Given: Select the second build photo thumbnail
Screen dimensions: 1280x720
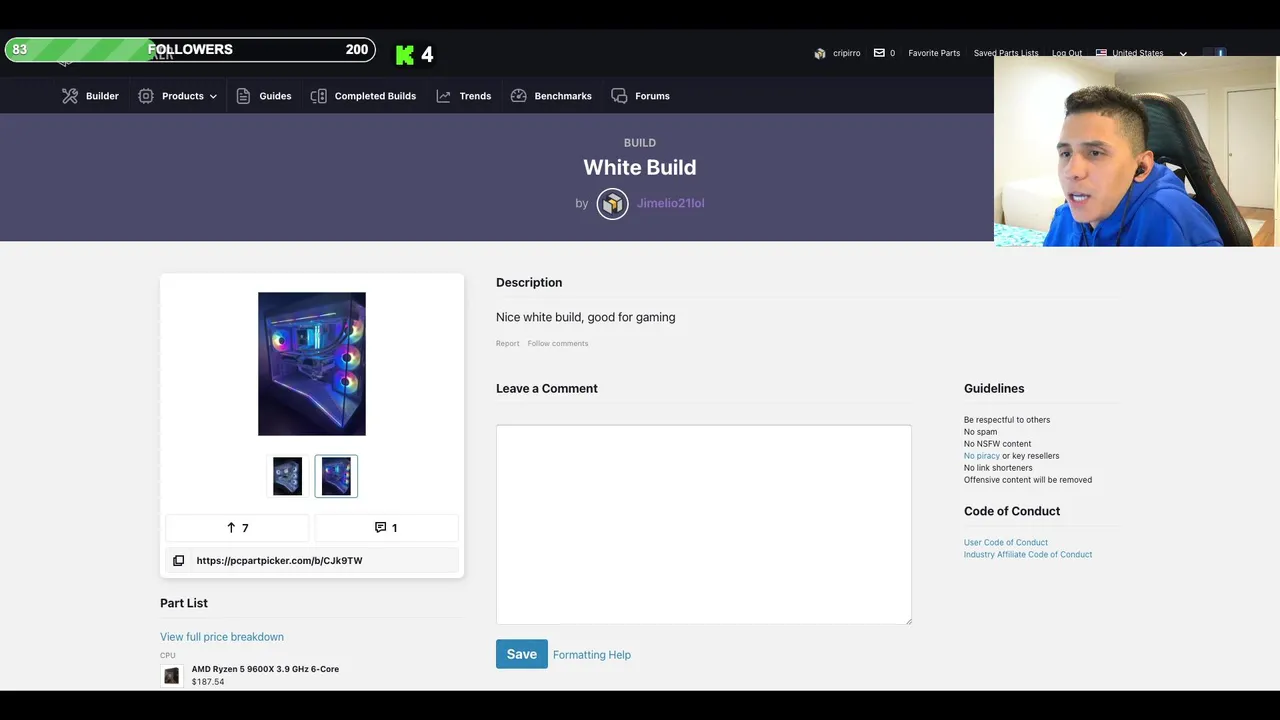Looking at the screenshot, I should pos(336,476).
